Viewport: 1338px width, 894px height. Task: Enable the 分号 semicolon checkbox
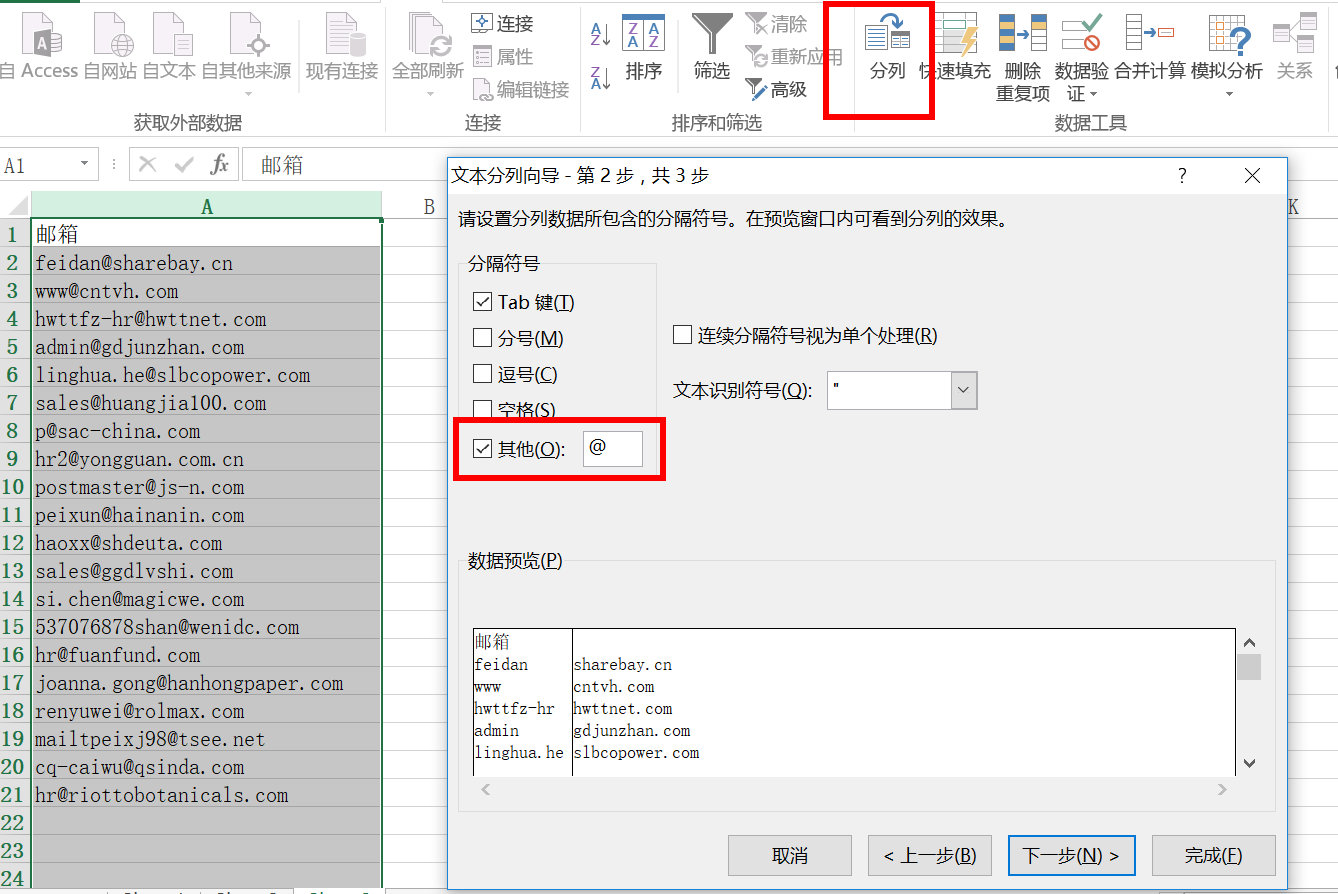(482, 338)
